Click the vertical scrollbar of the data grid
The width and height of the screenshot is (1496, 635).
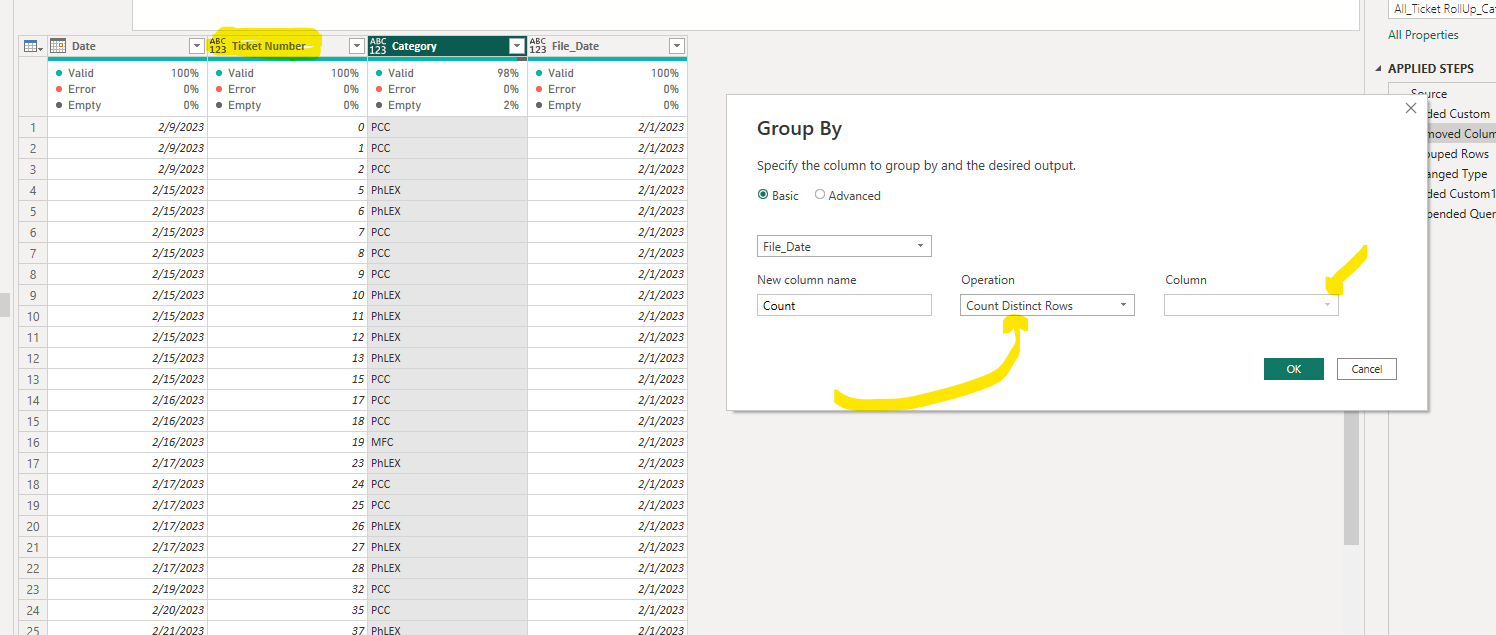(1351, 480)
